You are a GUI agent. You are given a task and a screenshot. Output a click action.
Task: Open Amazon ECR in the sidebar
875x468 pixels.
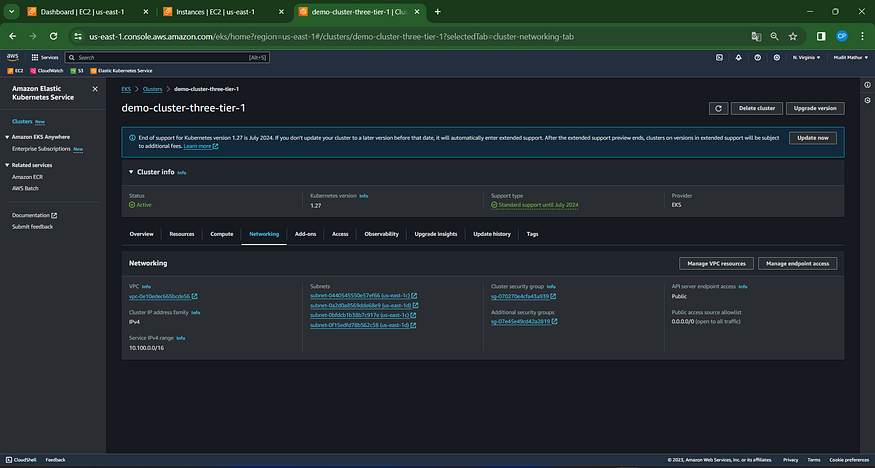point(27,177)
